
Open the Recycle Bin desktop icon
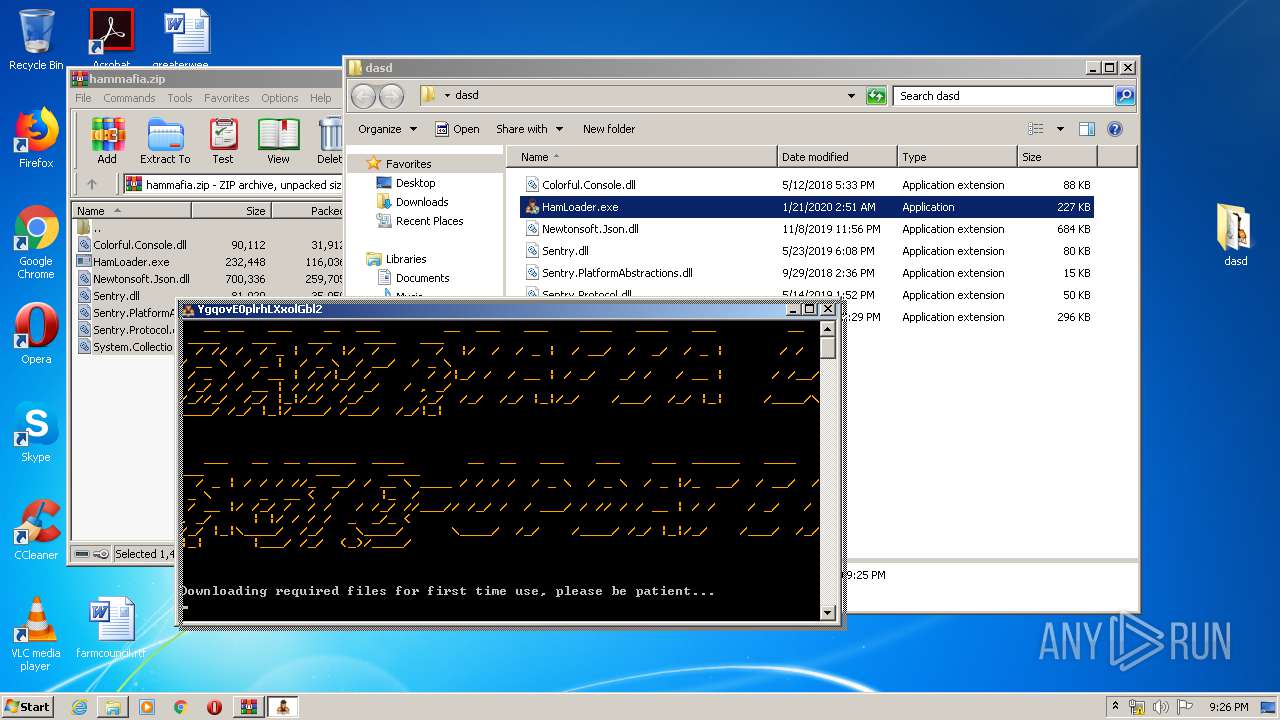[x=36, y=39]
